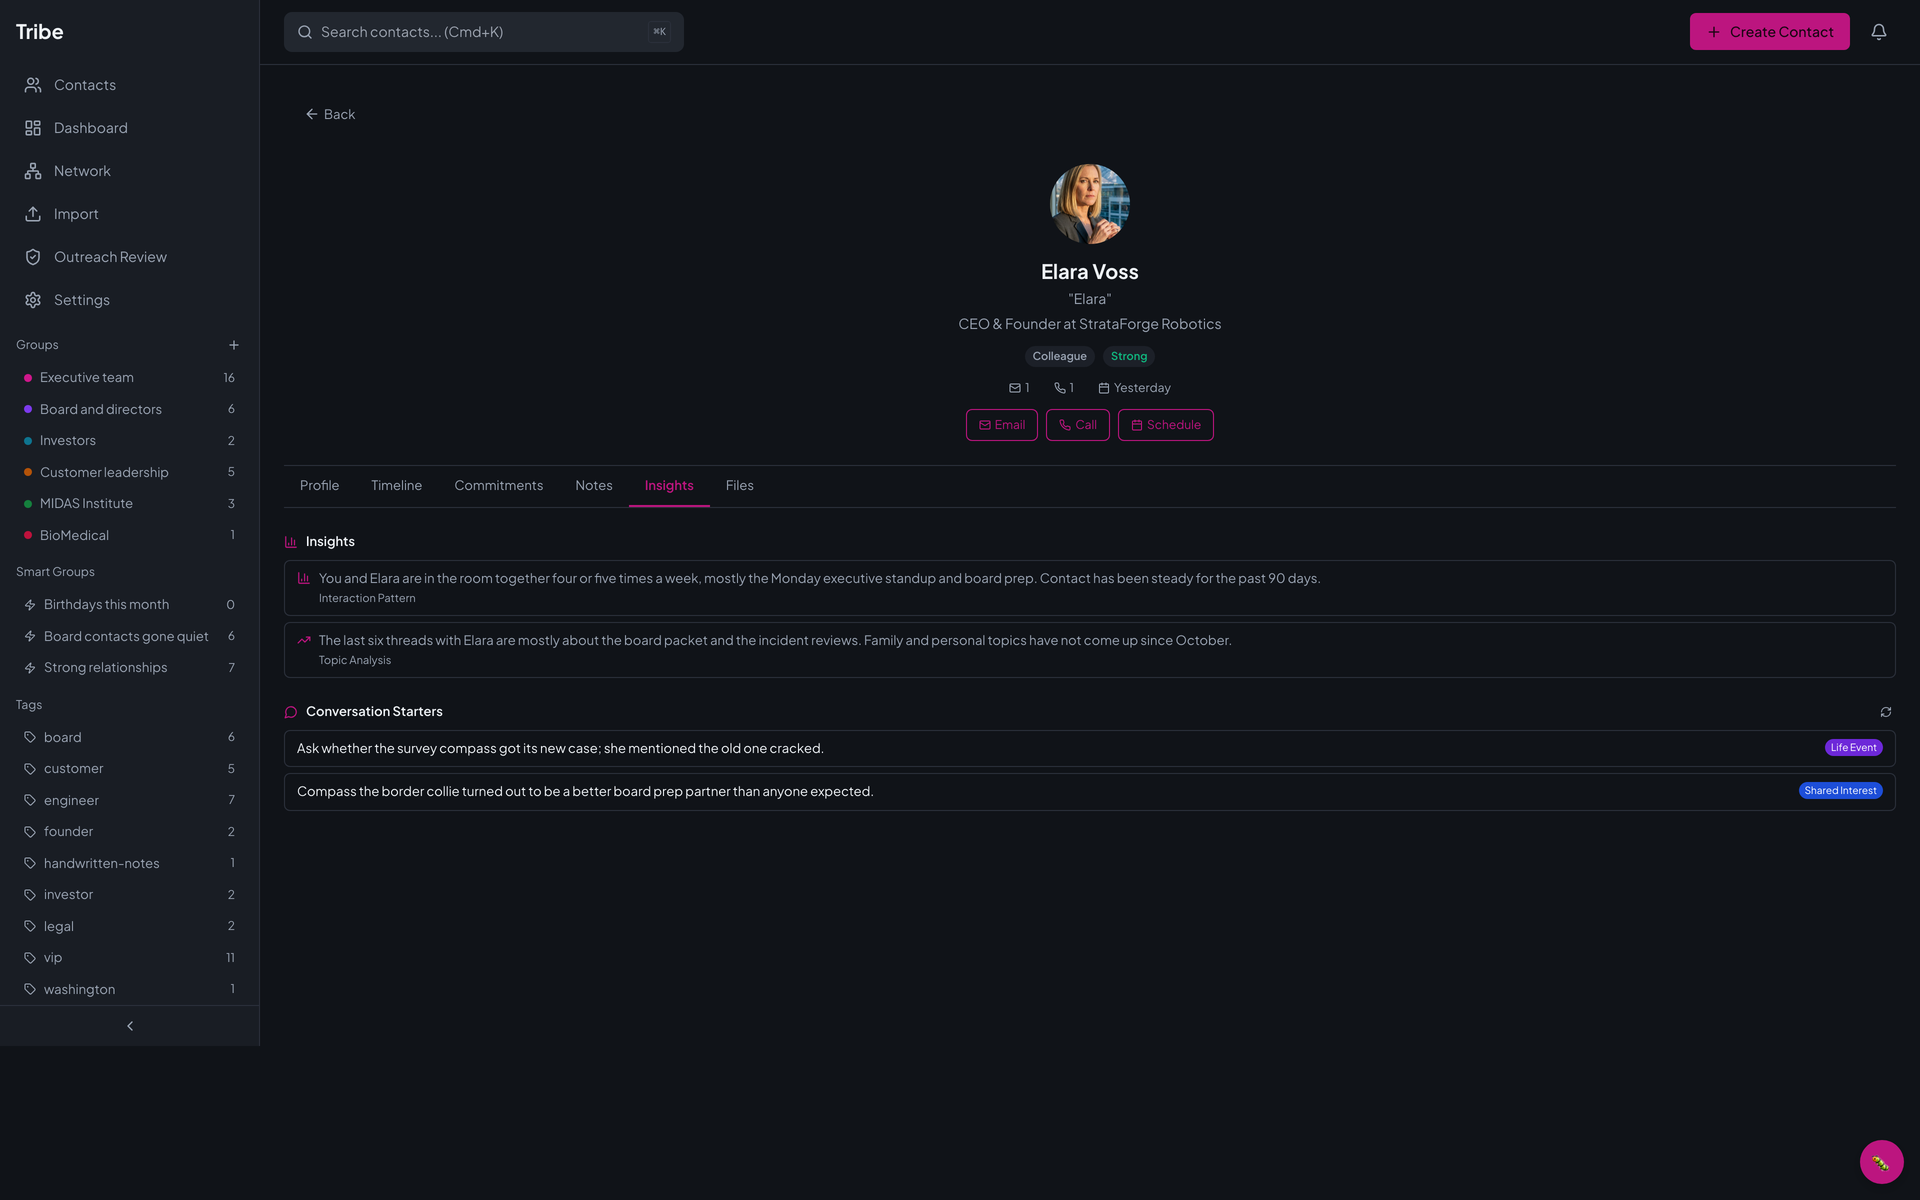Switch to the Timeline tab
Viewport: 1920px width, 1200px height.
tap(397, 486)
